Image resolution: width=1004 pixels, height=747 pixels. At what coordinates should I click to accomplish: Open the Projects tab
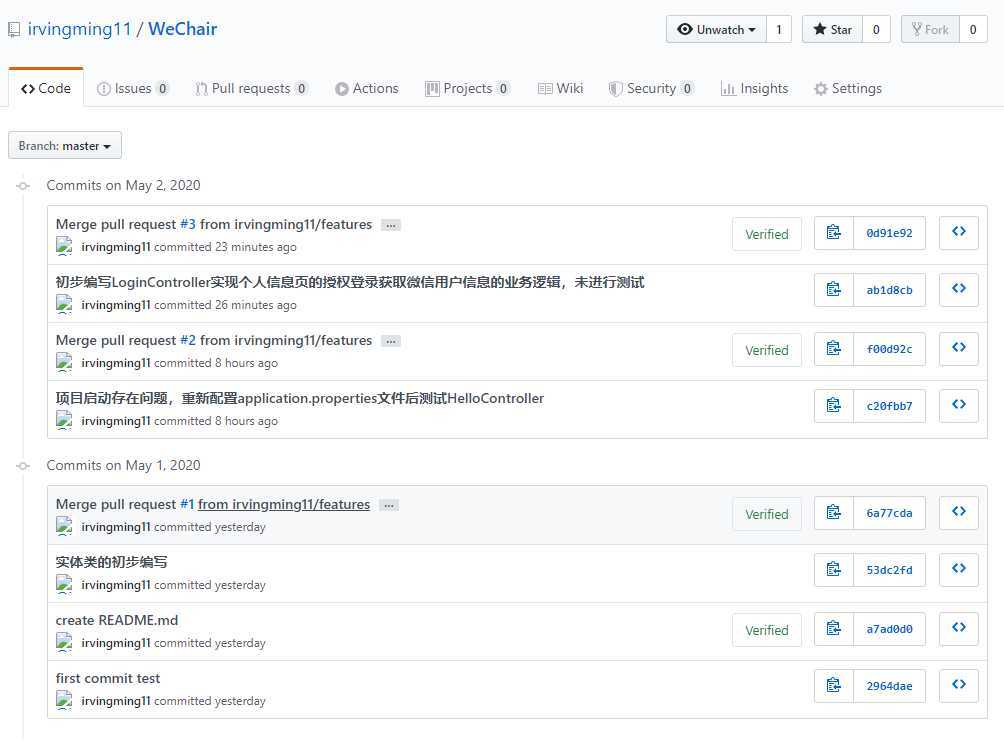coord(467,88)
